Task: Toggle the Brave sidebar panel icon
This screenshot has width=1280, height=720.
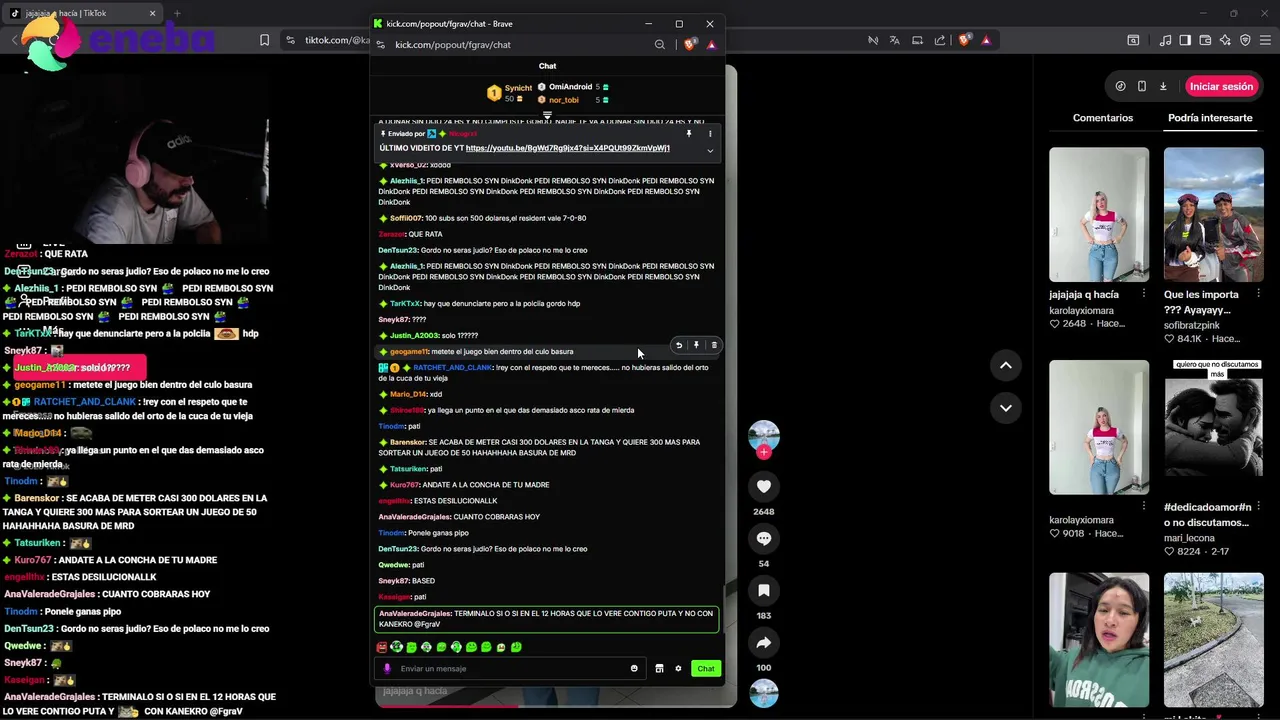Action: click(x=1185, y=40)
